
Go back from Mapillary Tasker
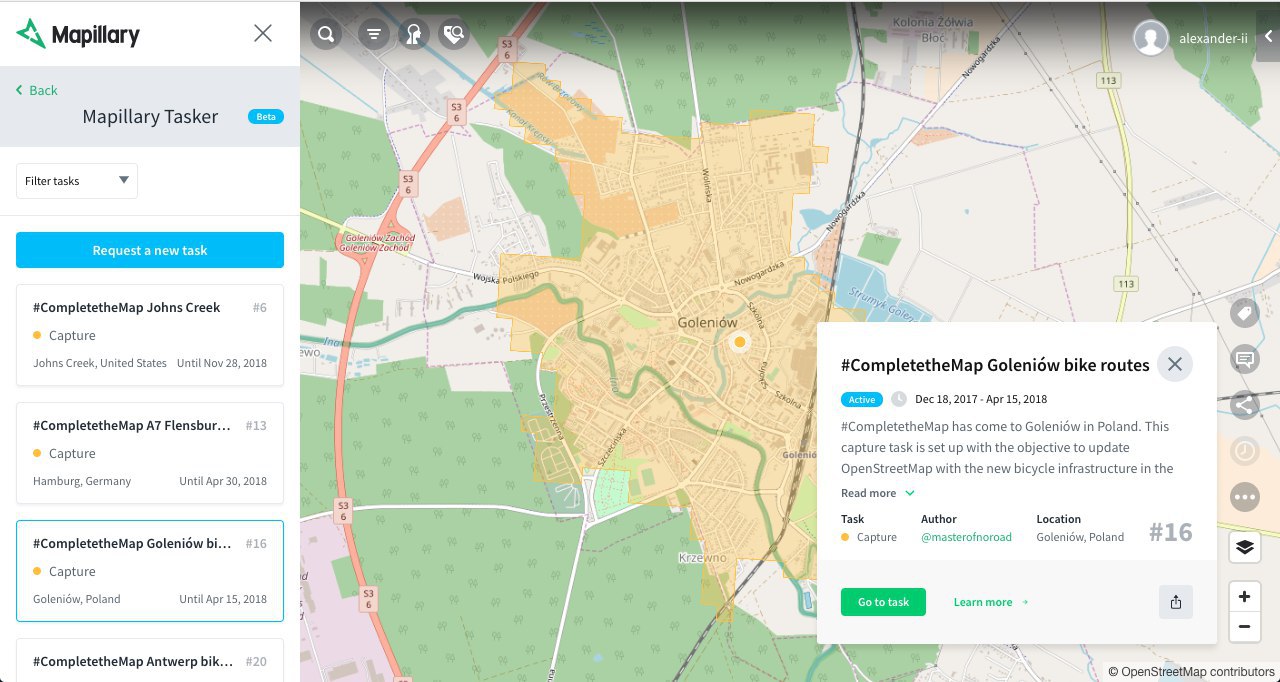pos(37,90)
